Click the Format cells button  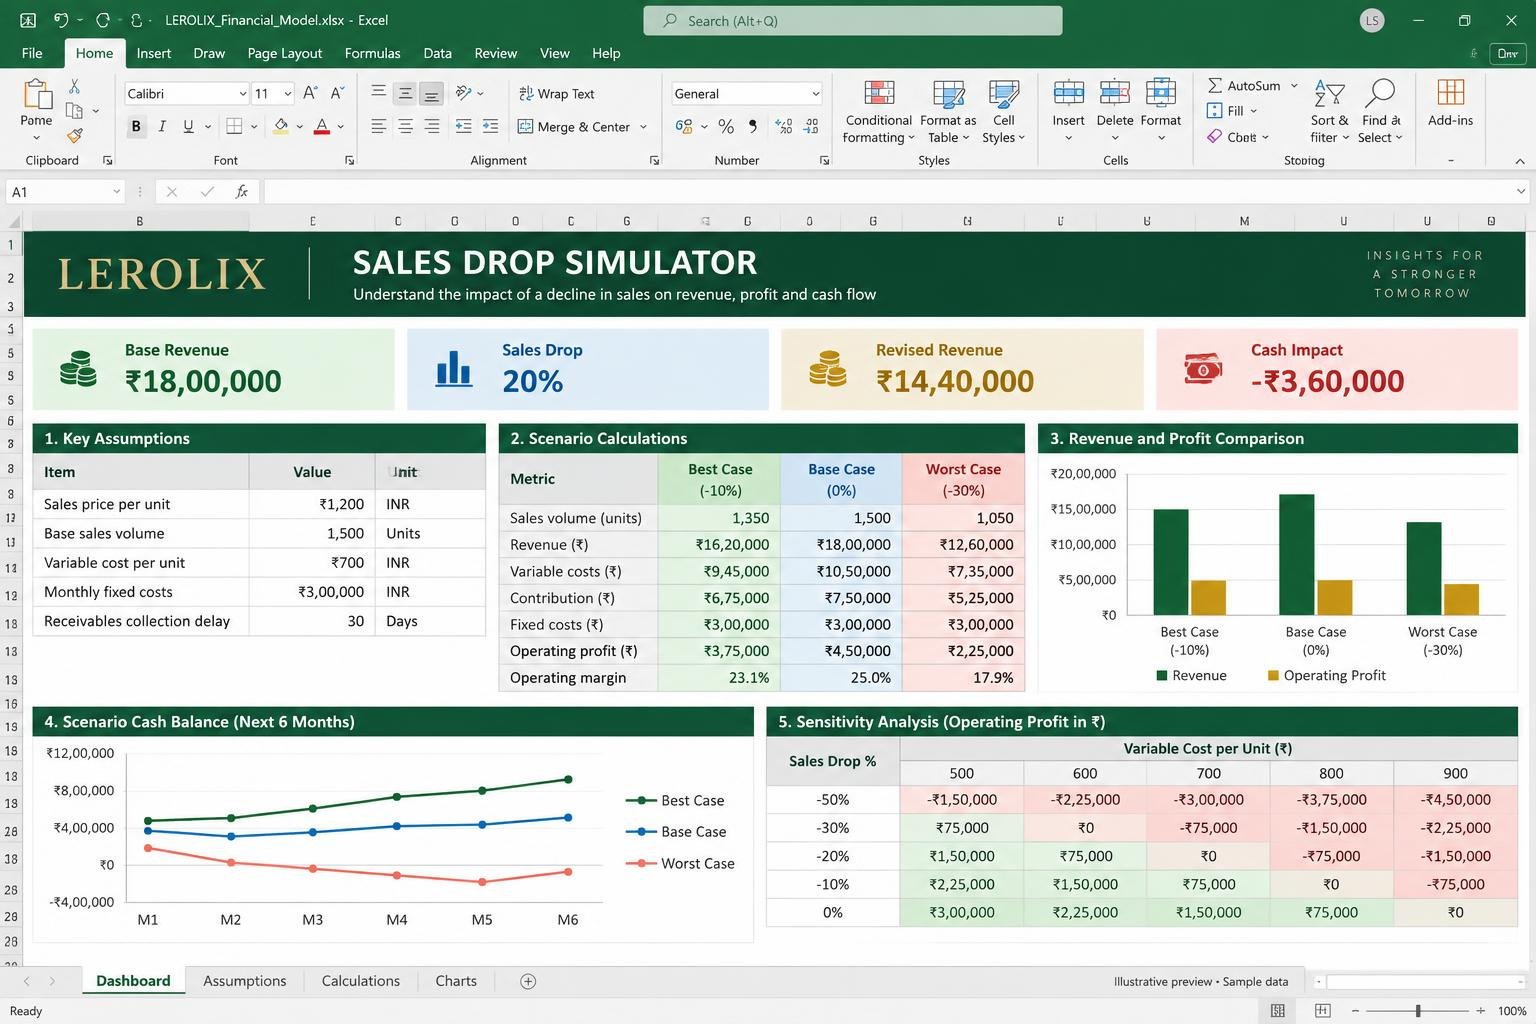(1160, 111)
